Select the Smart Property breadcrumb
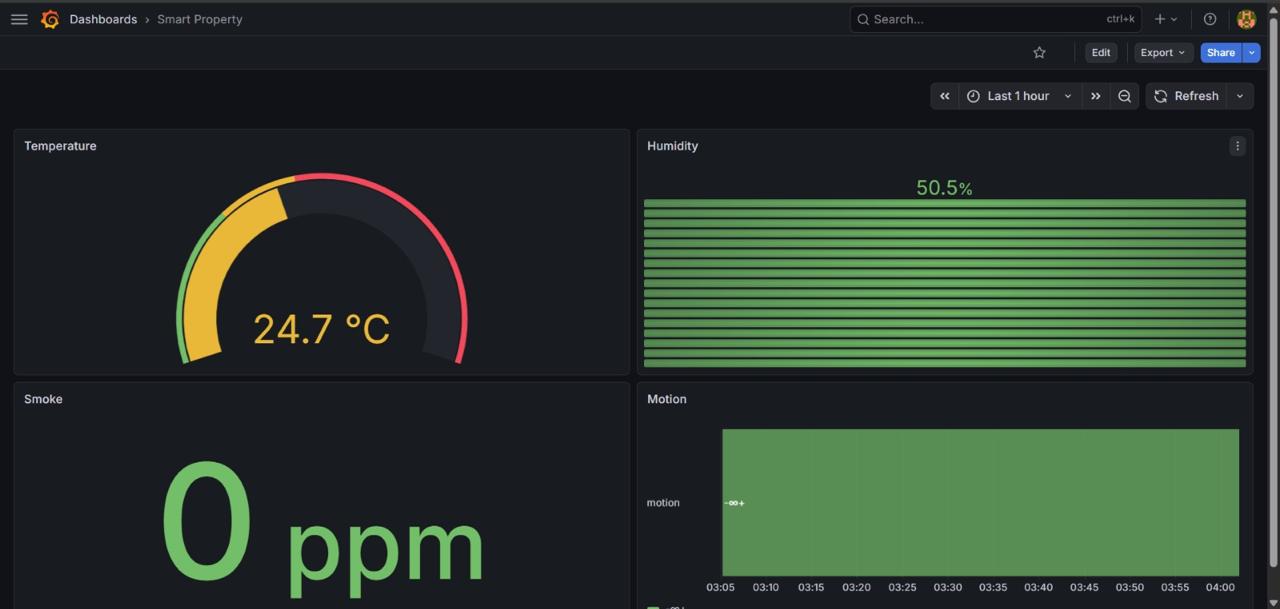Viewport: 1280px width, 609px height. pos(199,19)
